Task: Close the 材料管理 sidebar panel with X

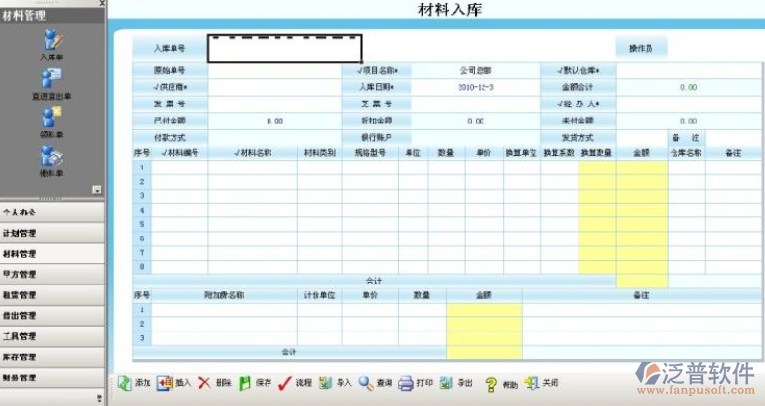Action: coord(102,3)
